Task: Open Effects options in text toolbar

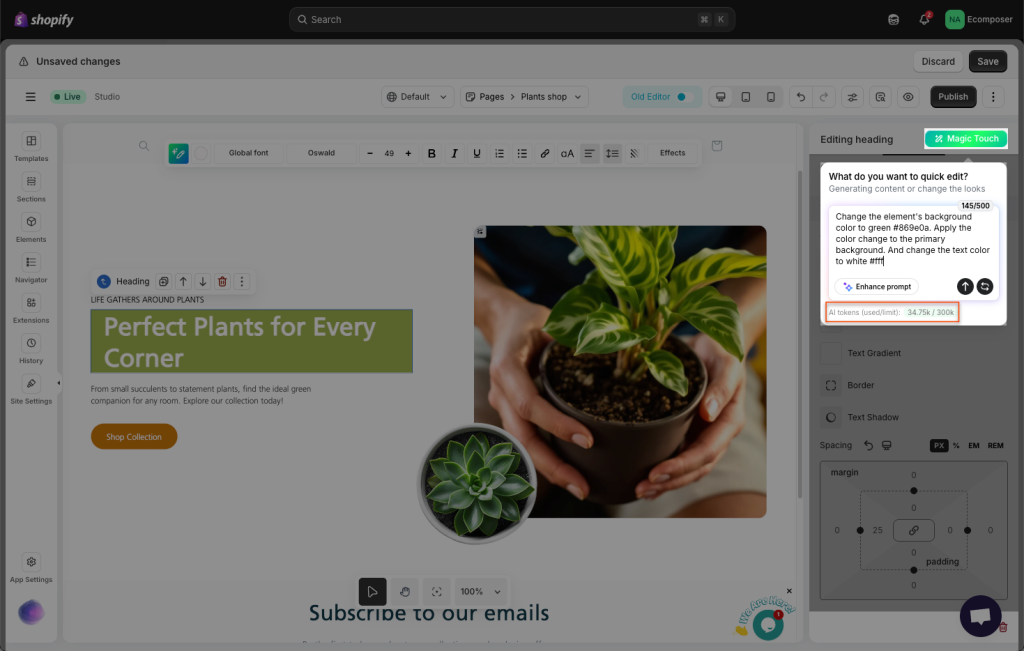Action: point(672,153)
